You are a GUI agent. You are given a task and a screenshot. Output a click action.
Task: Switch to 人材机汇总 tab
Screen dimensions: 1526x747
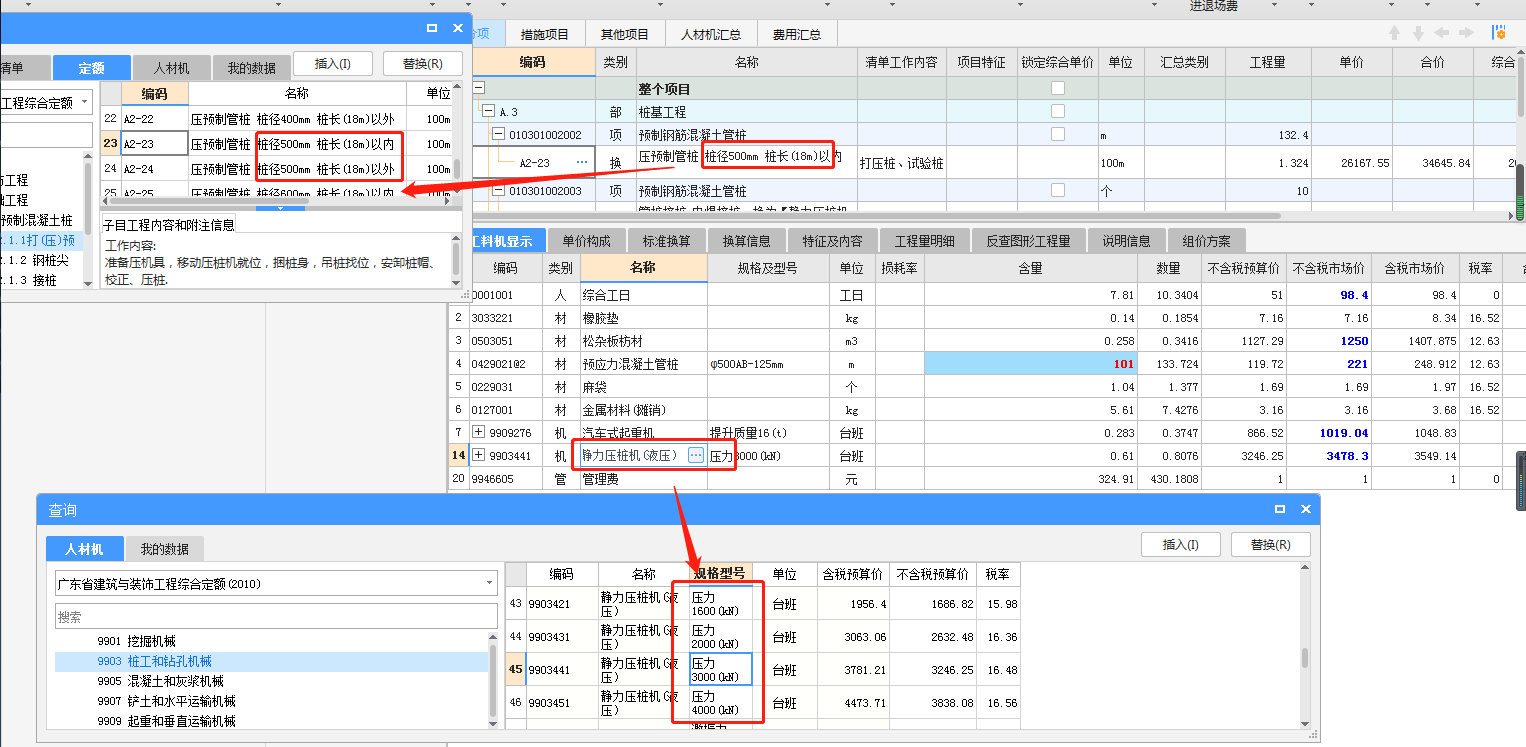tap(711, 34)
